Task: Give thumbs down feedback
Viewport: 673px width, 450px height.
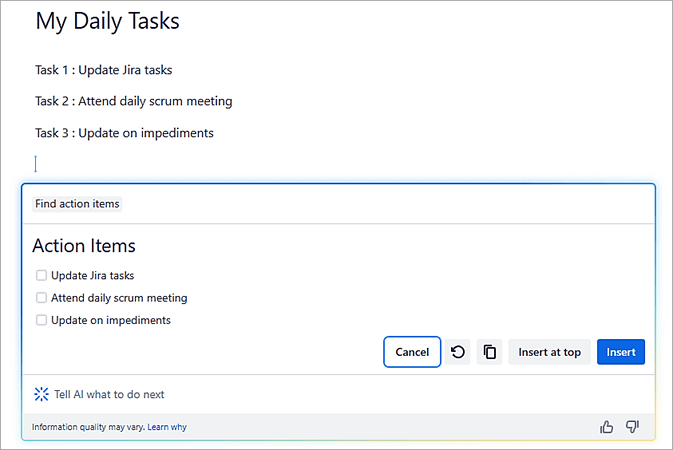Action: click(632, 427)
